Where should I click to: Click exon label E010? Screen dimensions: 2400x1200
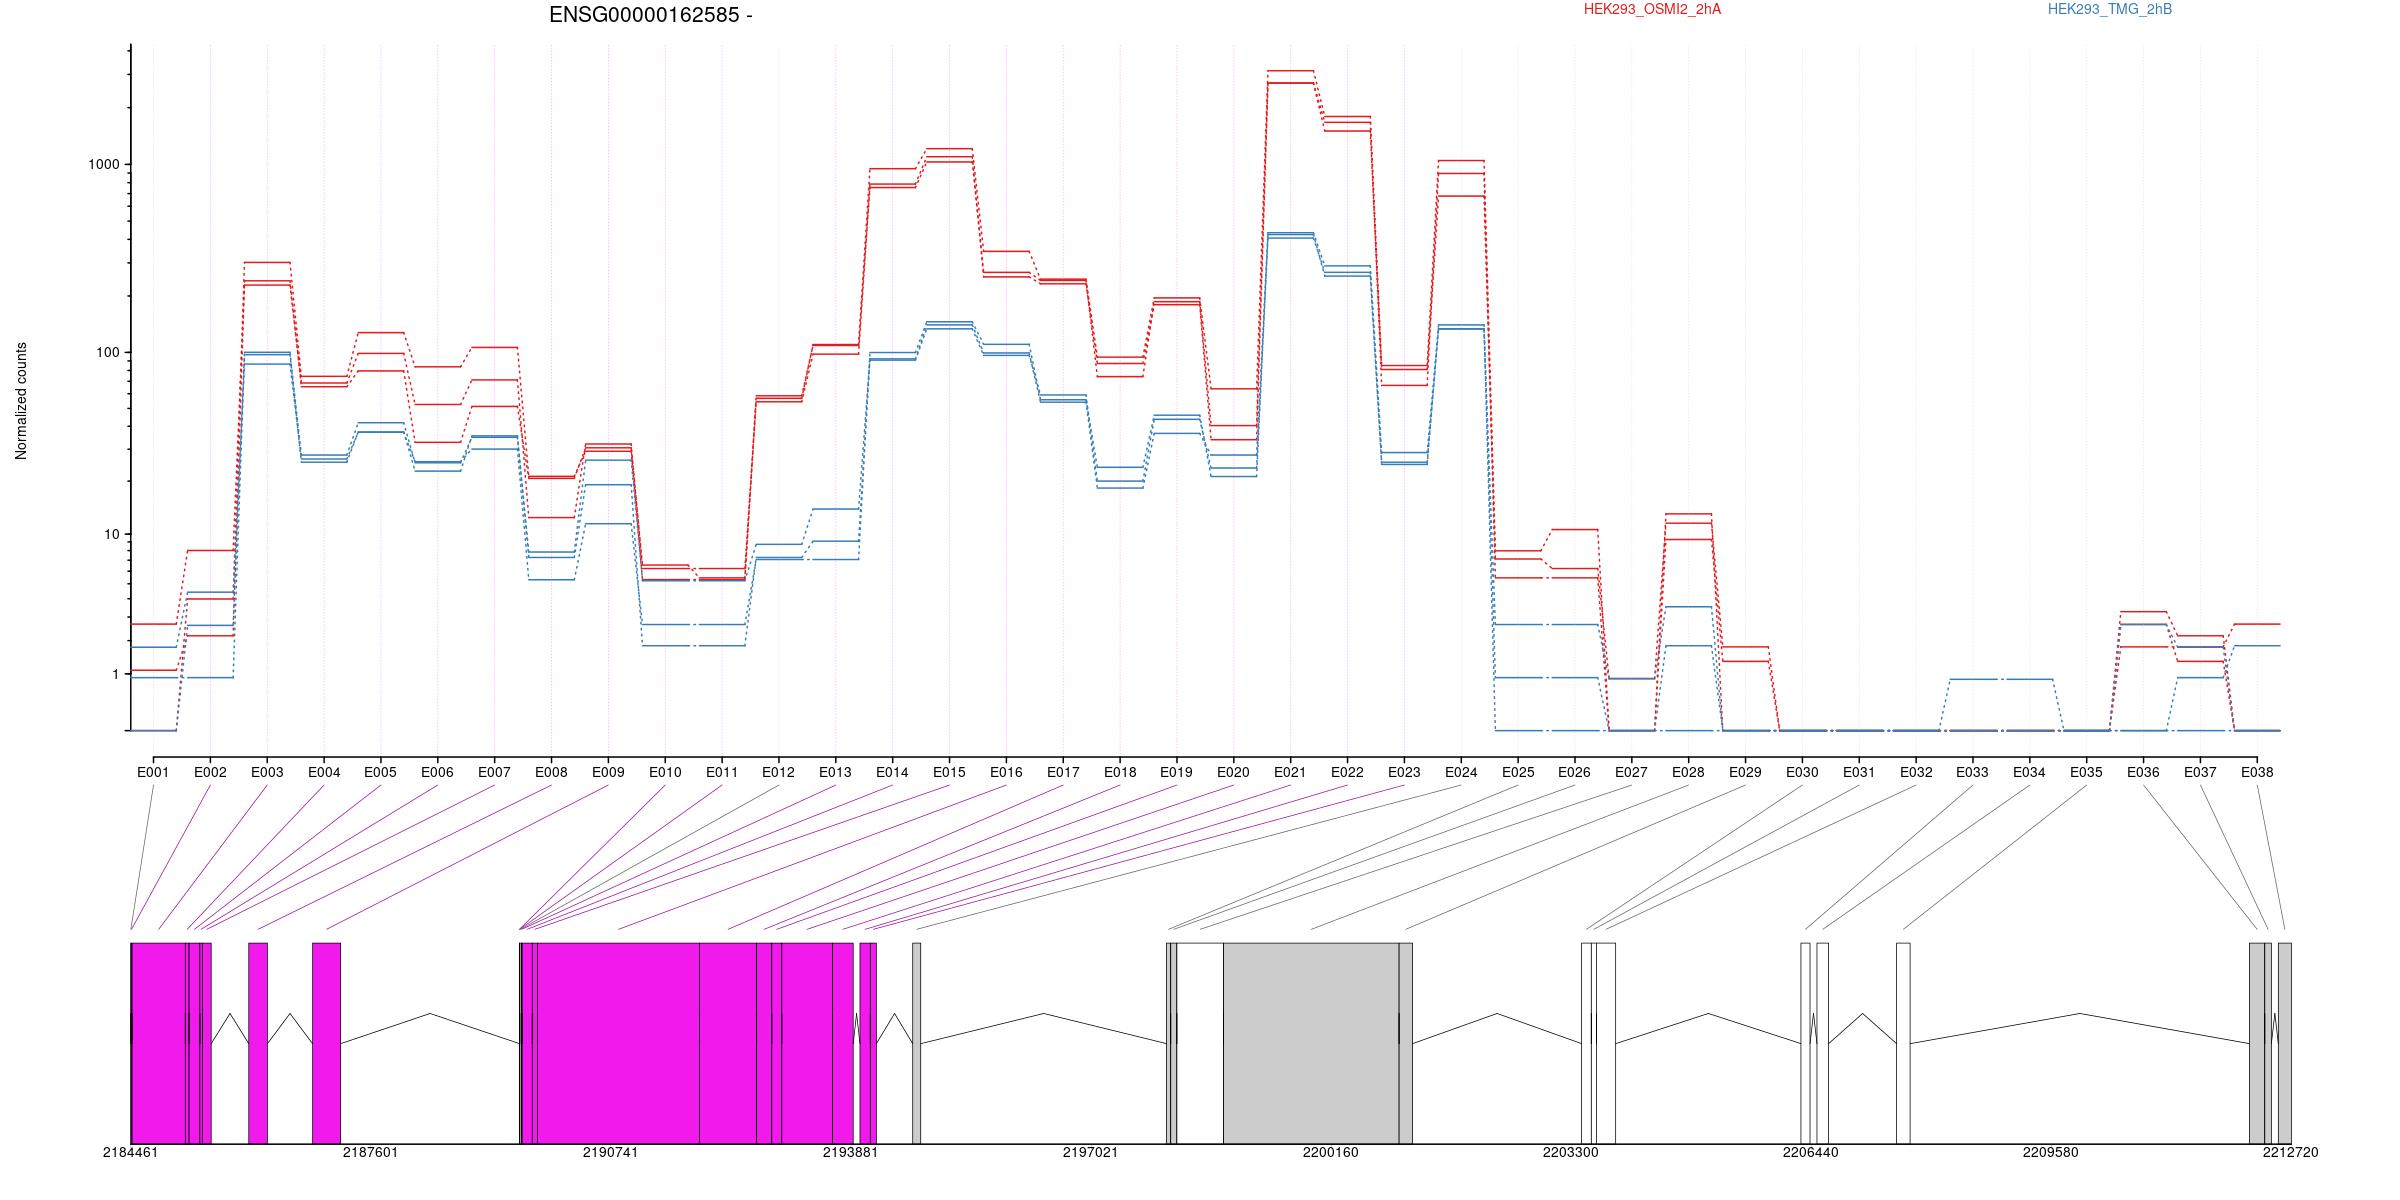point(665,772)
